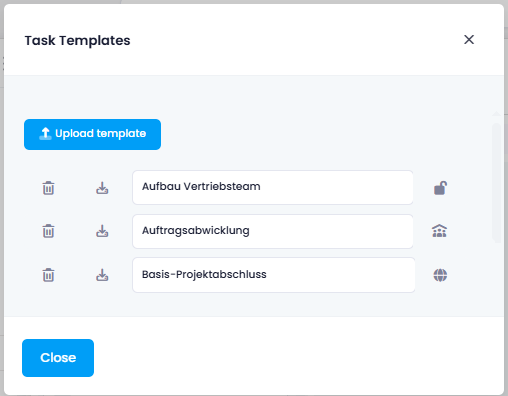The height and width of the screenshot is (396, 508).
Task: Edit the Auftragsabwicklung name field
Action: pyautogui.click(x=273, y=231)
